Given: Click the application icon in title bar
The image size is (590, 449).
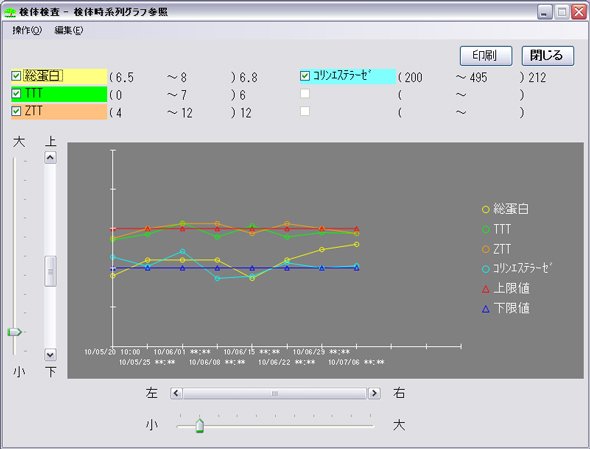Looking at the screenshot, I should pos(9,12).
